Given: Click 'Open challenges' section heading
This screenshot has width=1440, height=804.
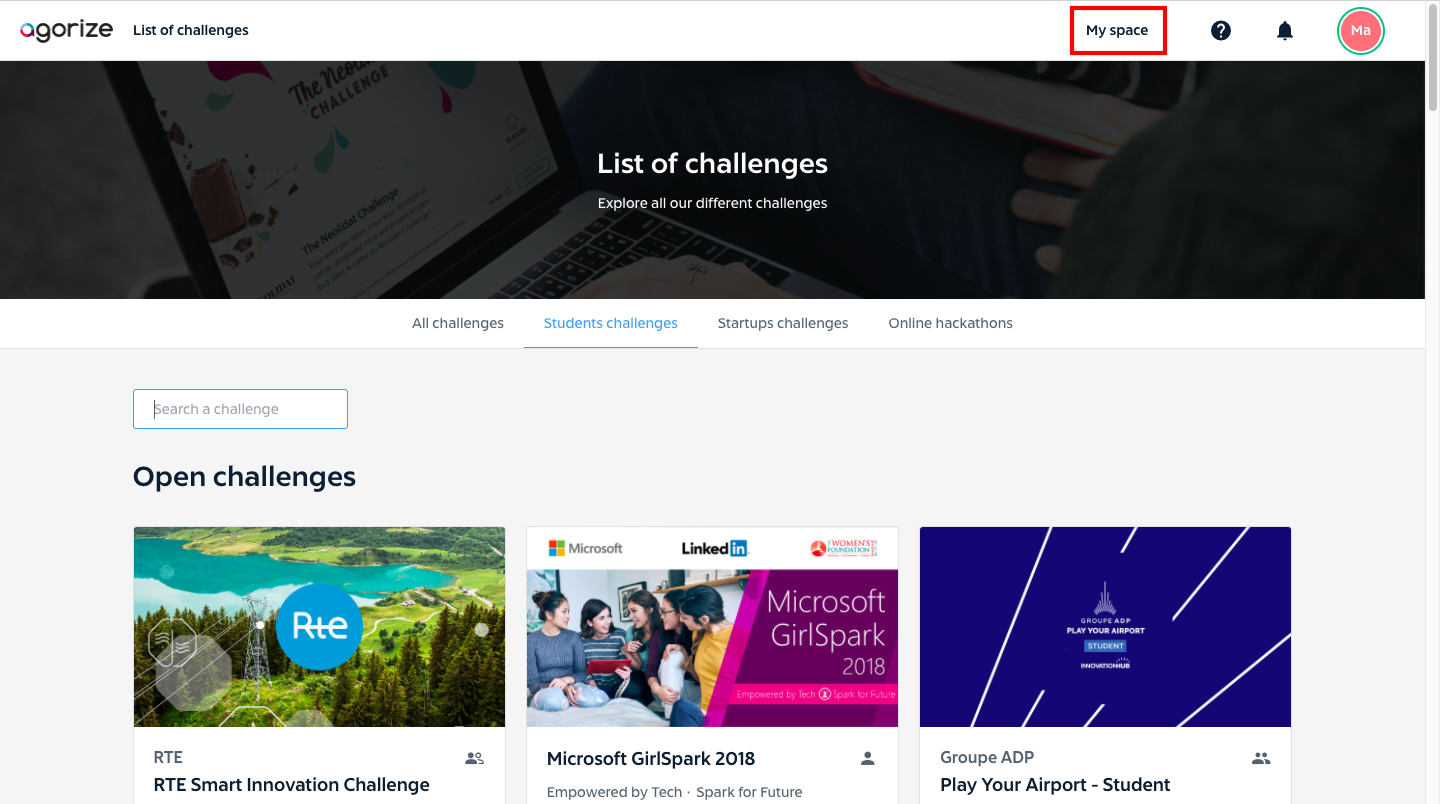Looking at the screenshot, I should [244, 477].
